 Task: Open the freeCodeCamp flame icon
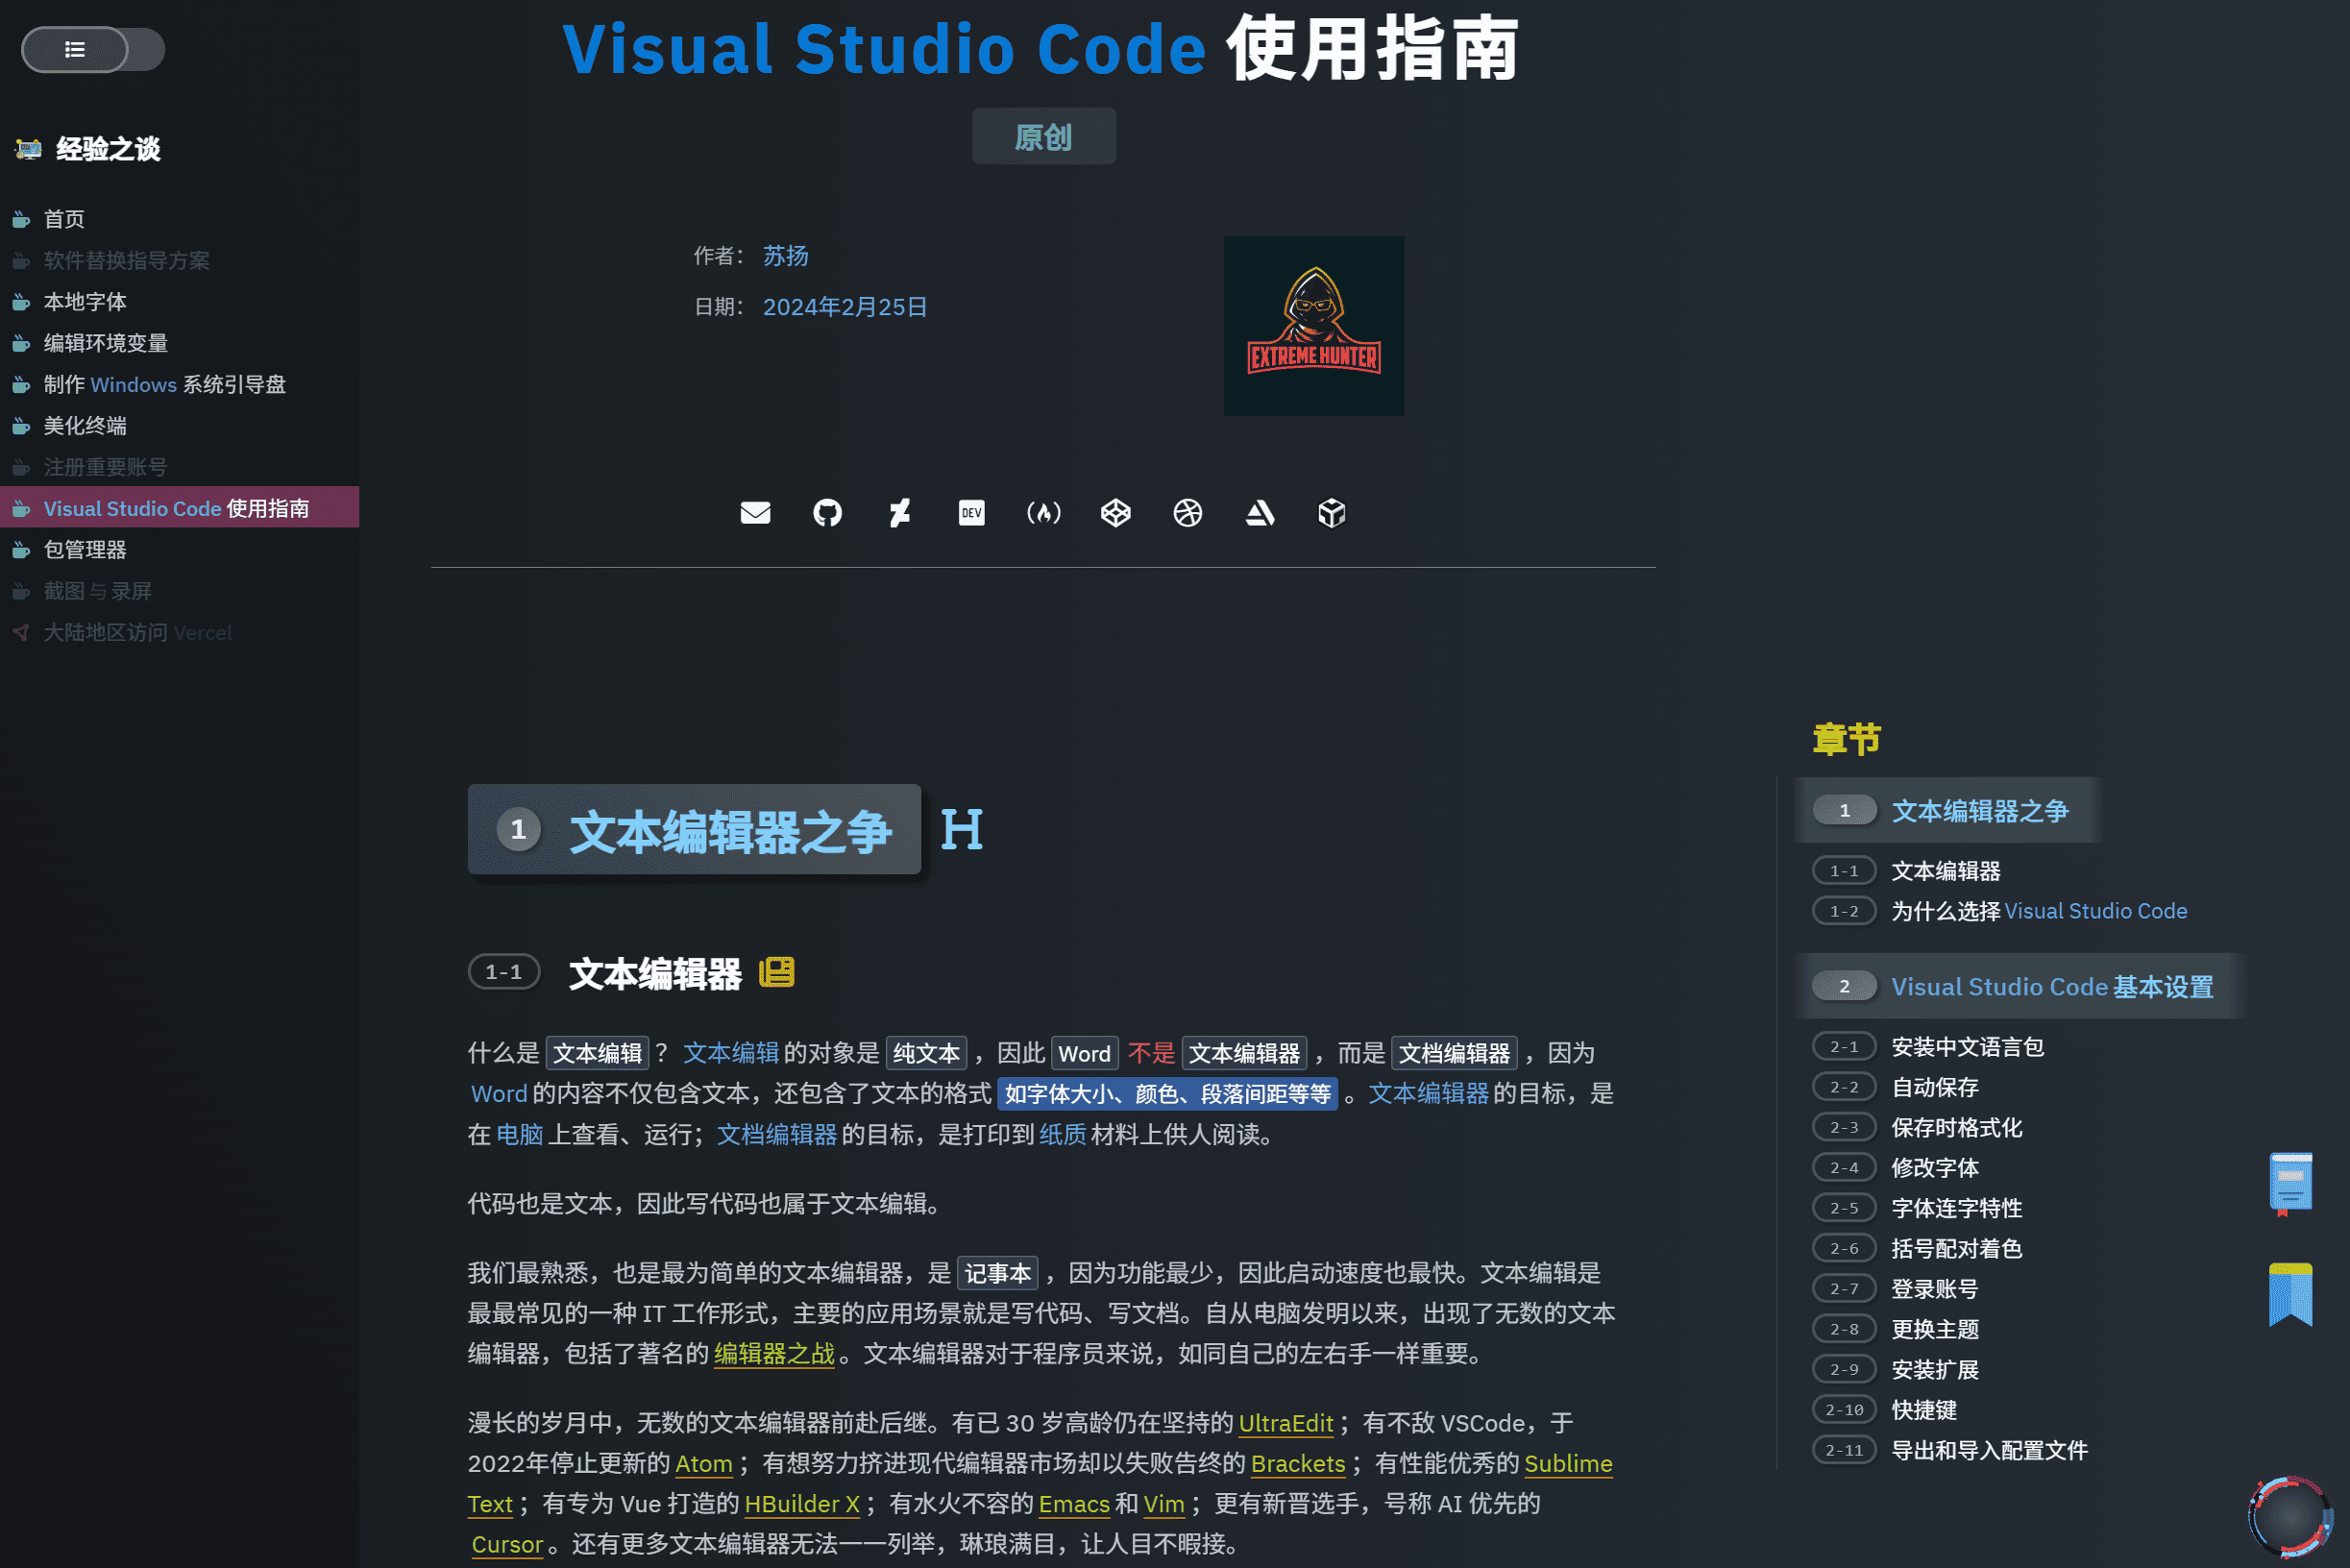tap(1043, 513)
